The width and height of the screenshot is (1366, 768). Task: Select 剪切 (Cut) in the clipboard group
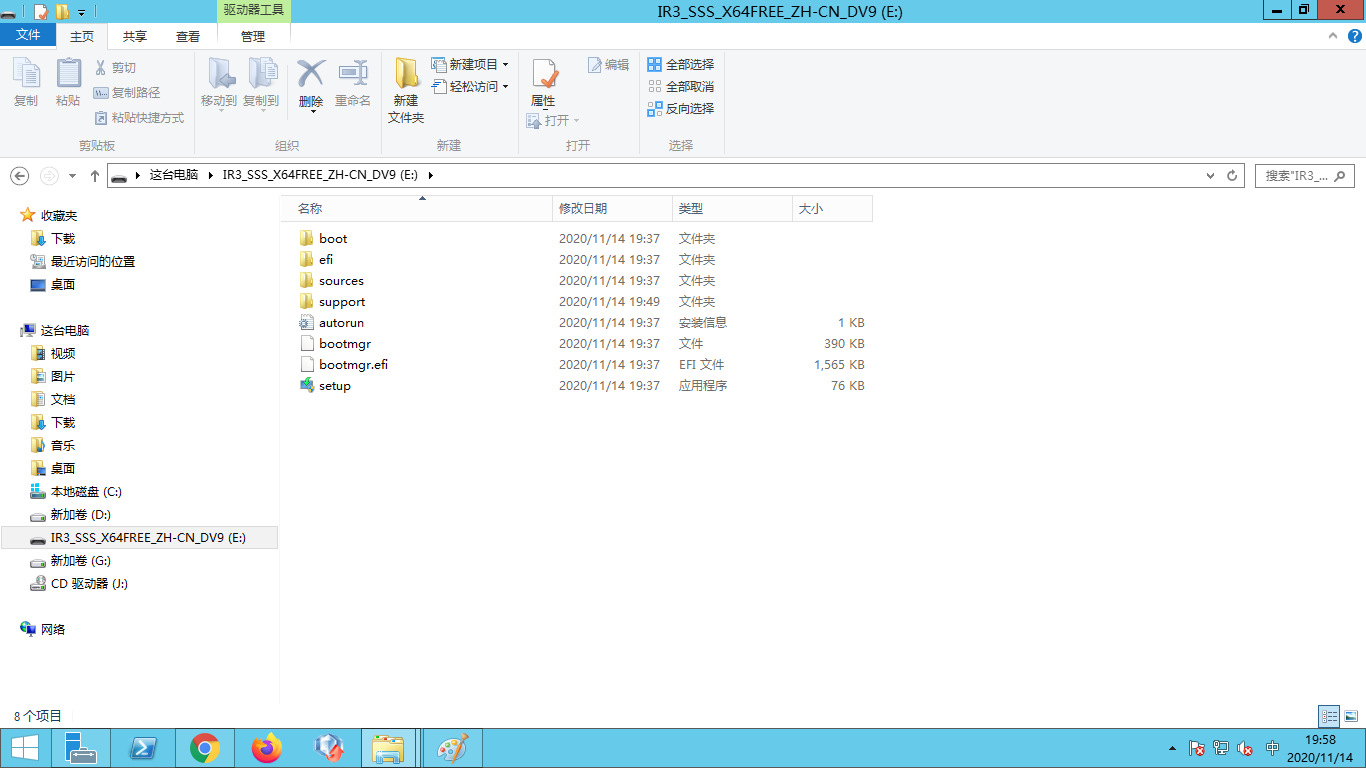coord(115,67)
